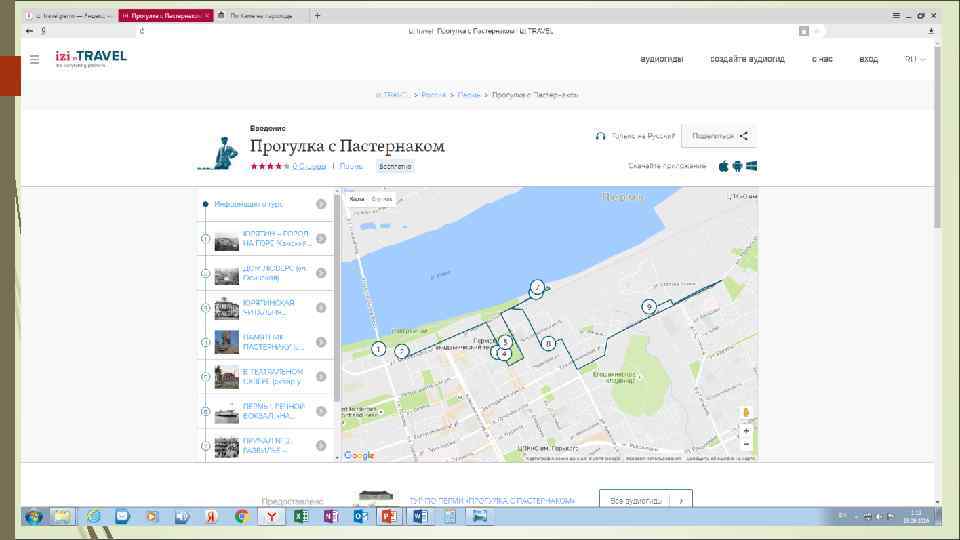Zoom in on the map
This screenshot has width=960, height=540.
tap(746, 431)
